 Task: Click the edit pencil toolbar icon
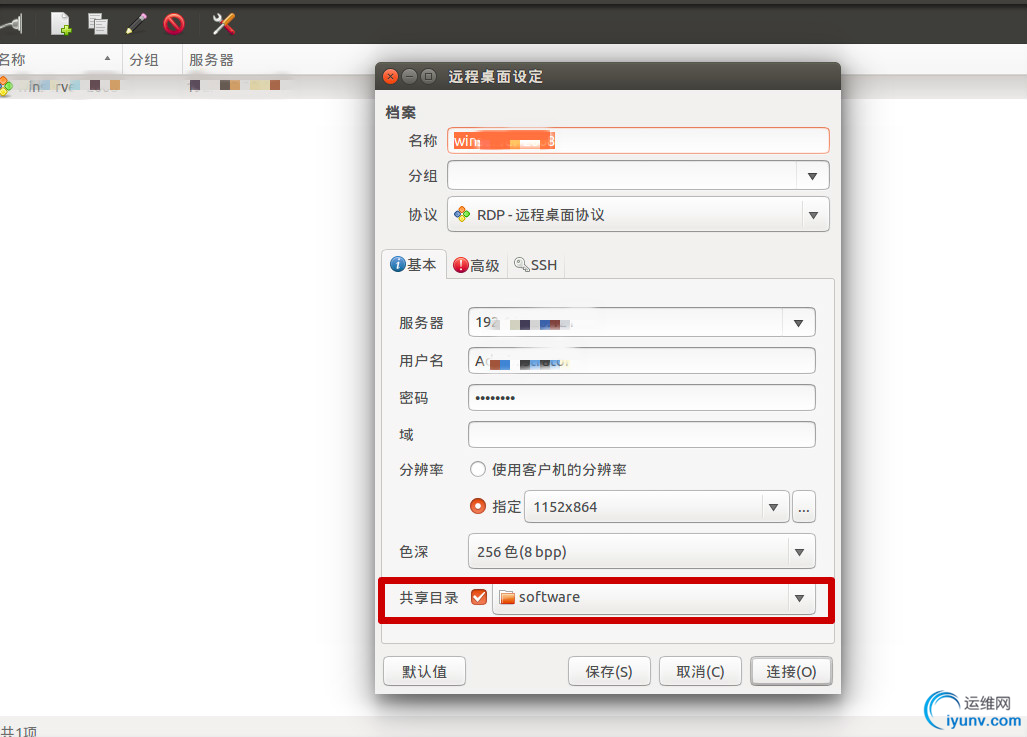coord(136,24)
